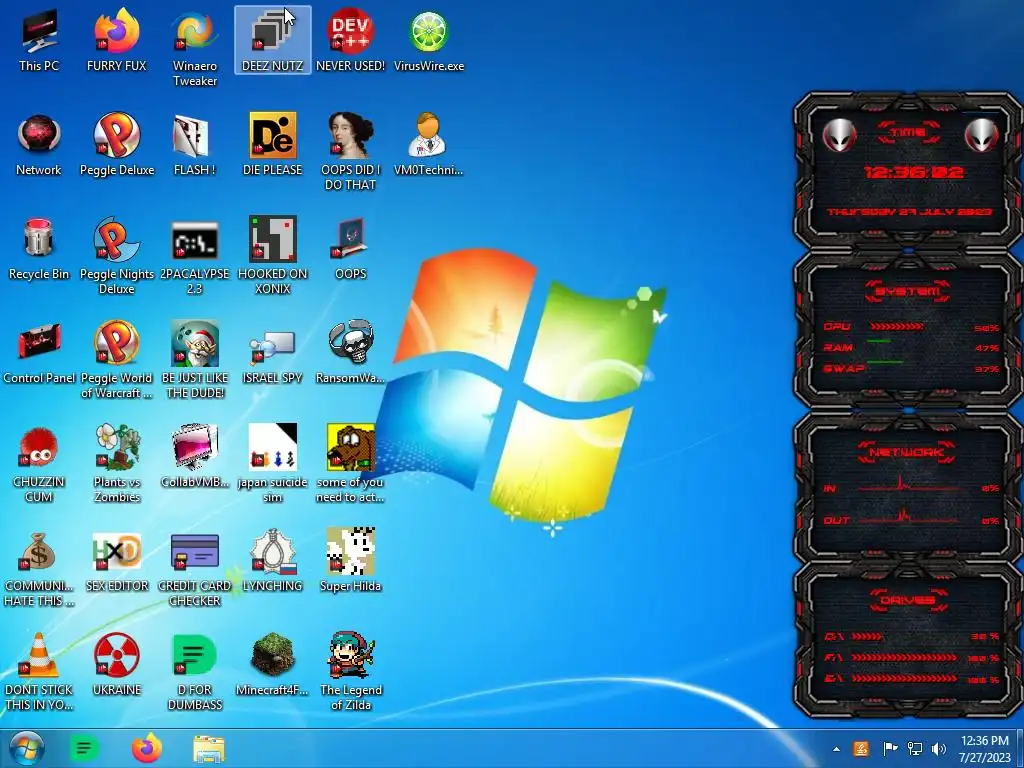Click the DRIVES widget panel
The height and width of the screenshot is (768, 1024).
coord(909,640)
